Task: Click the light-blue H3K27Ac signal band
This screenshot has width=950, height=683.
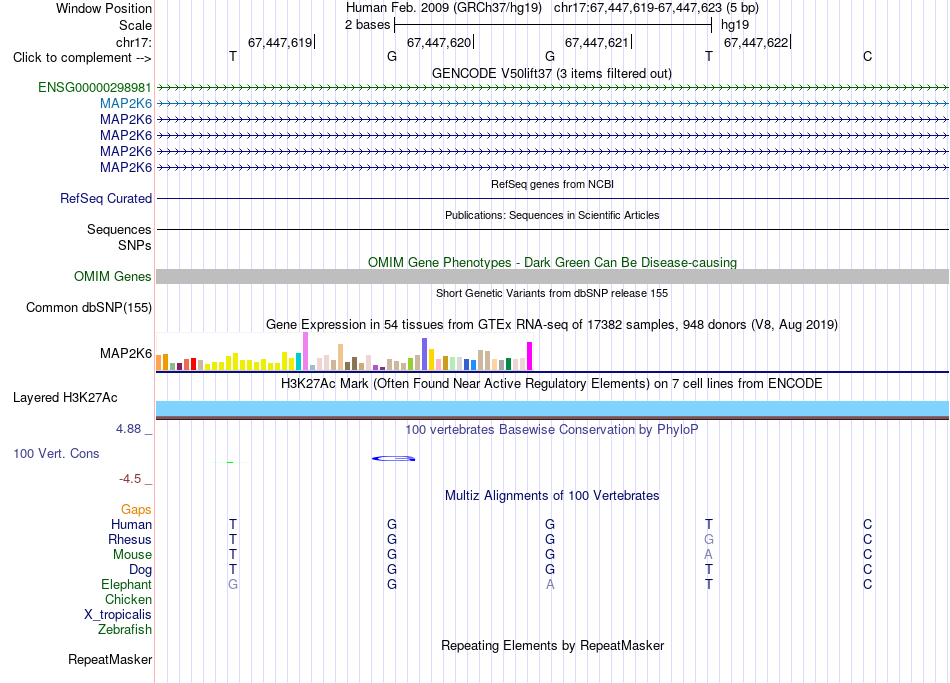Action: pos(553,408)
